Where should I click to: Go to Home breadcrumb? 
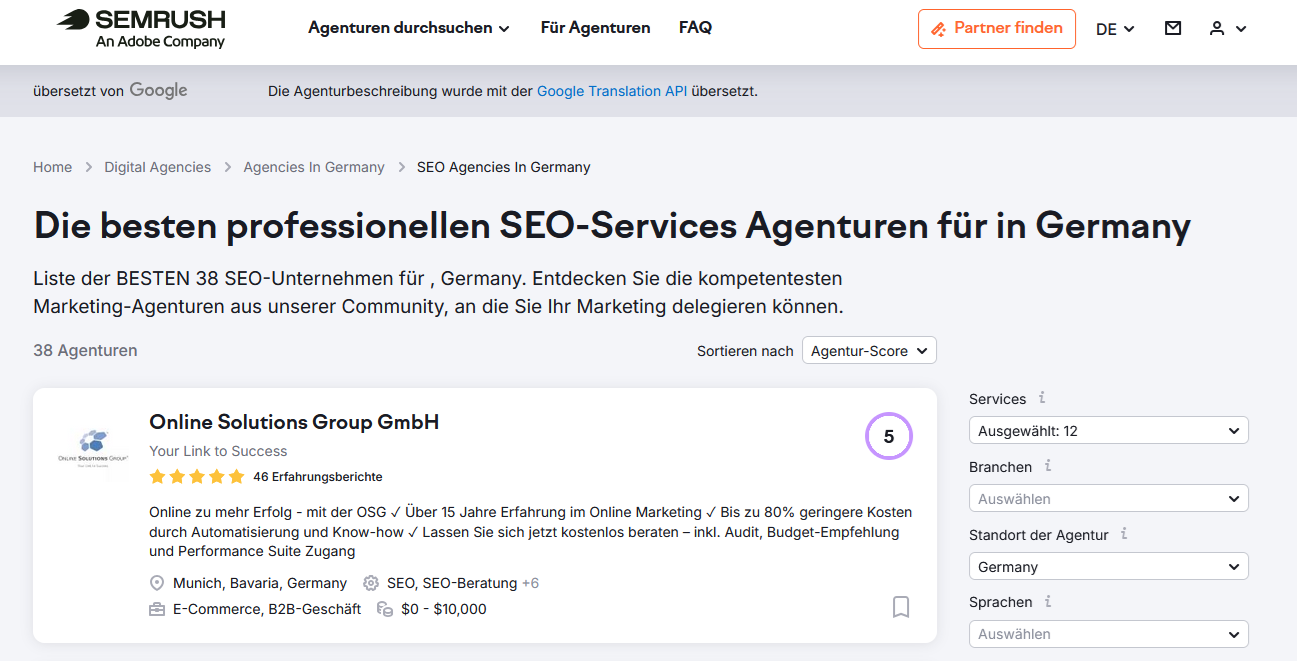pyautogui.click(x=52, y=167)
